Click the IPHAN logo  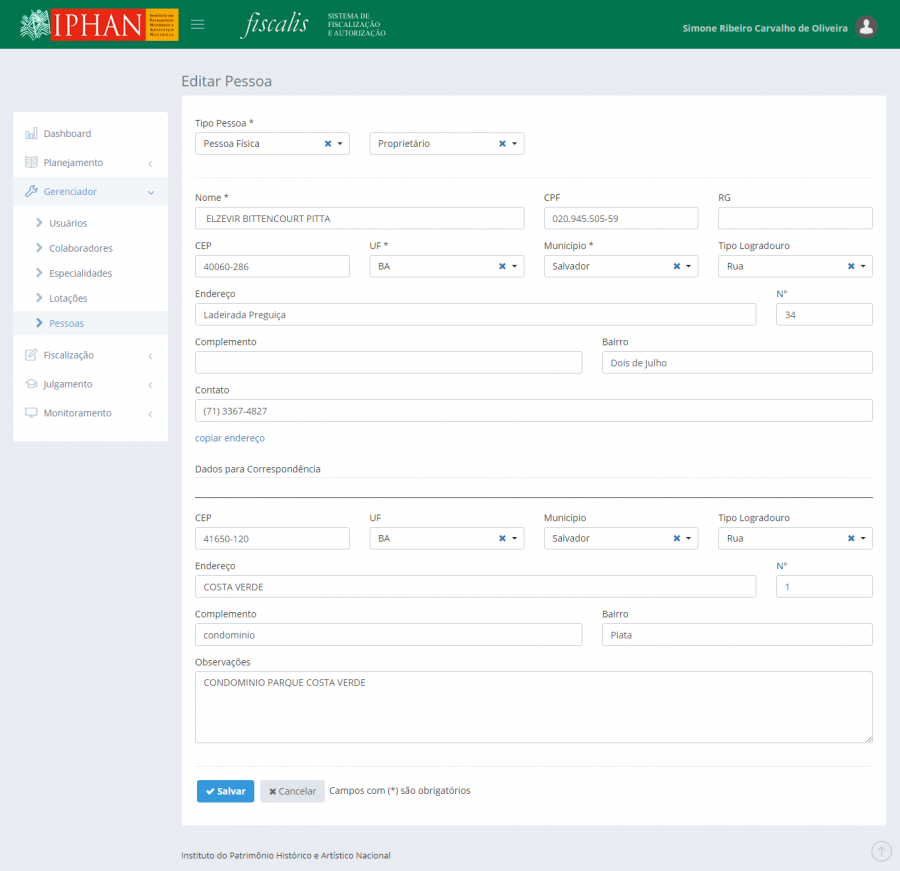(98, 25)
